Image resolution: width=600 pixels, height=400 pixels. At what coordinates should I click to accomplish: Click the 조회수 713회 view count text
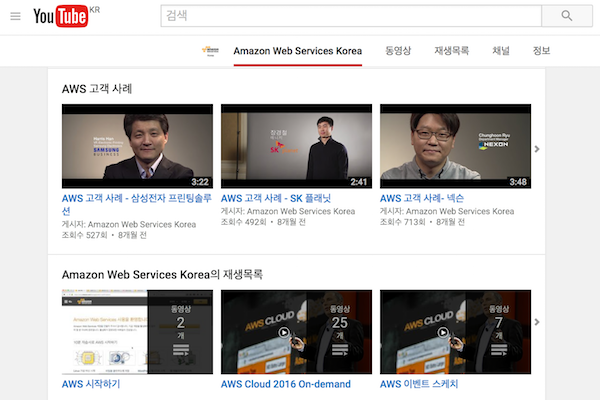[x=403, y=222]
